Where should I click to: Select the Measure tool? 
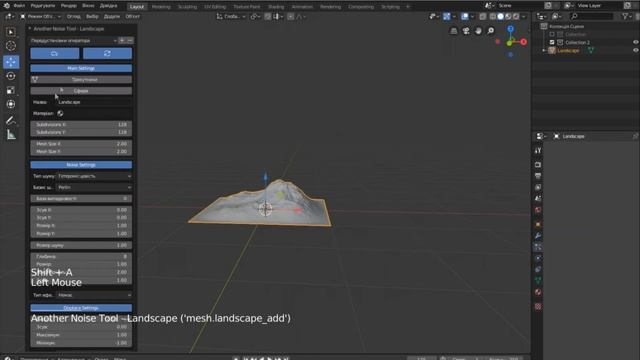(x=11, y=134)
